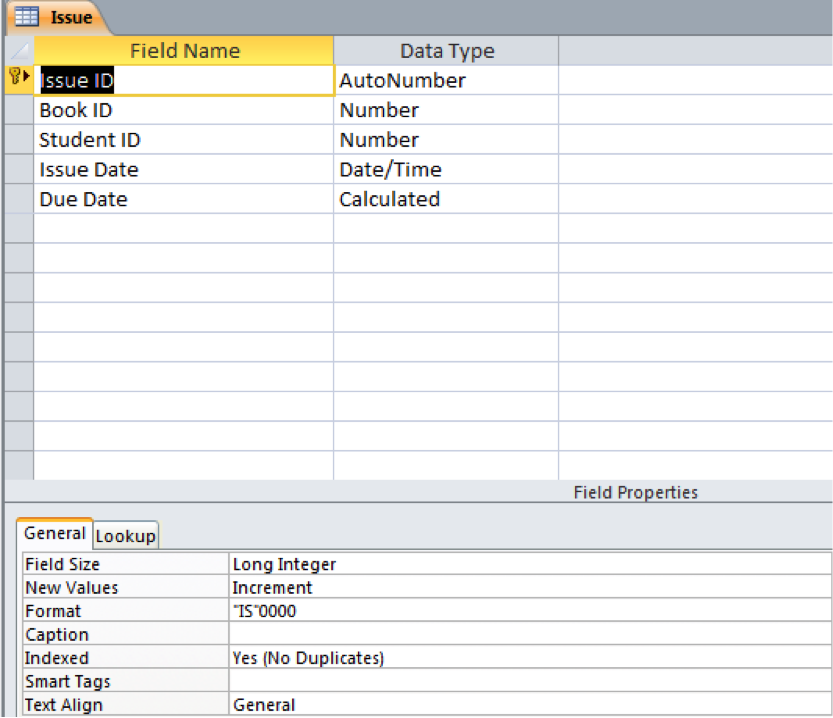The height and width of the screenshot is (718, 833).
Task: Click the row selector for Book ID field
Action: click(x=18, y=110)
